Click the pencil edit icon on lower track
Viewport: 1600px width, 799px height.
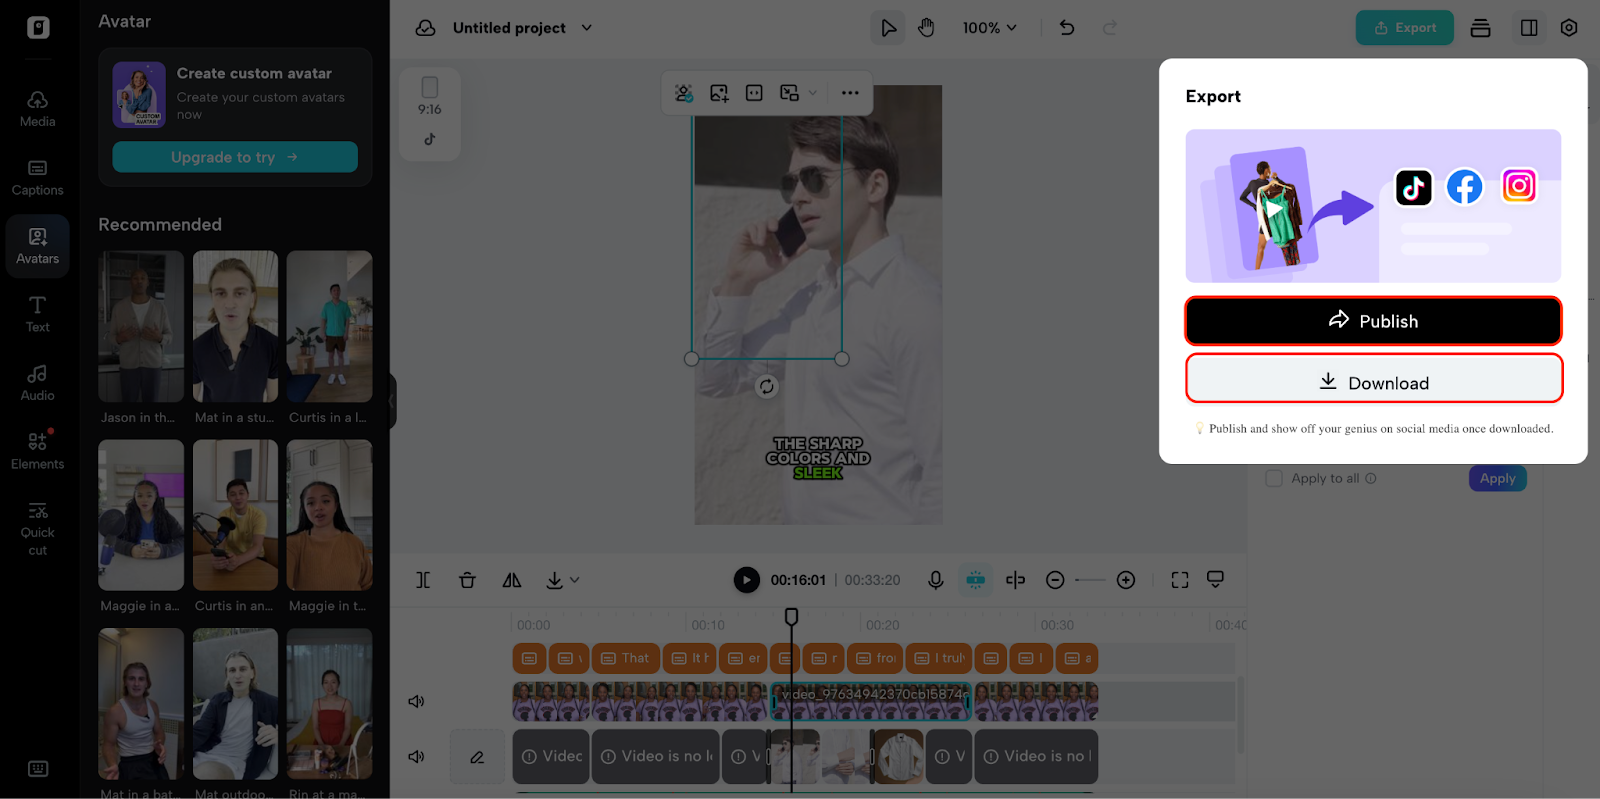(x=477, y=757)
